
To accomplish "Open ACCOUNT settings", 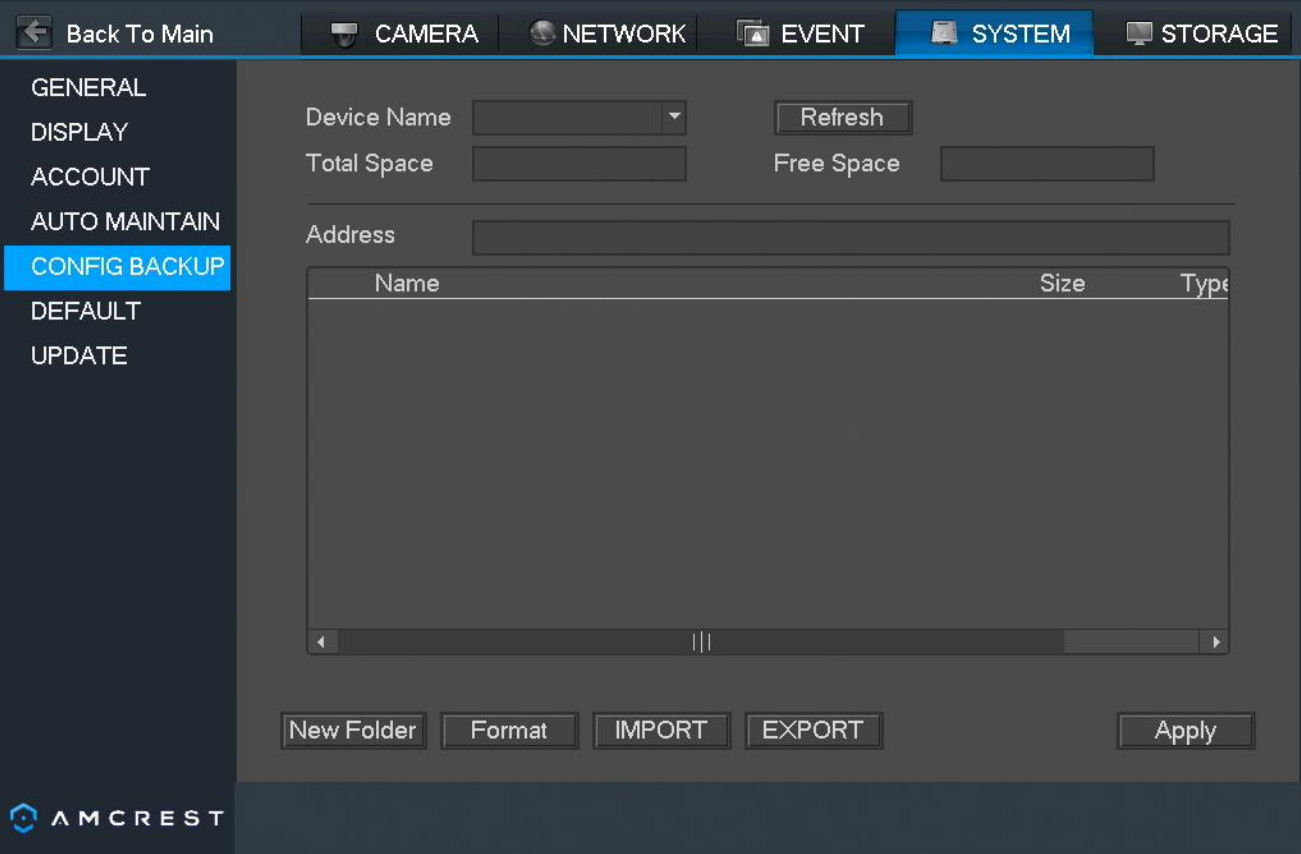I will (x=90, y=177).
